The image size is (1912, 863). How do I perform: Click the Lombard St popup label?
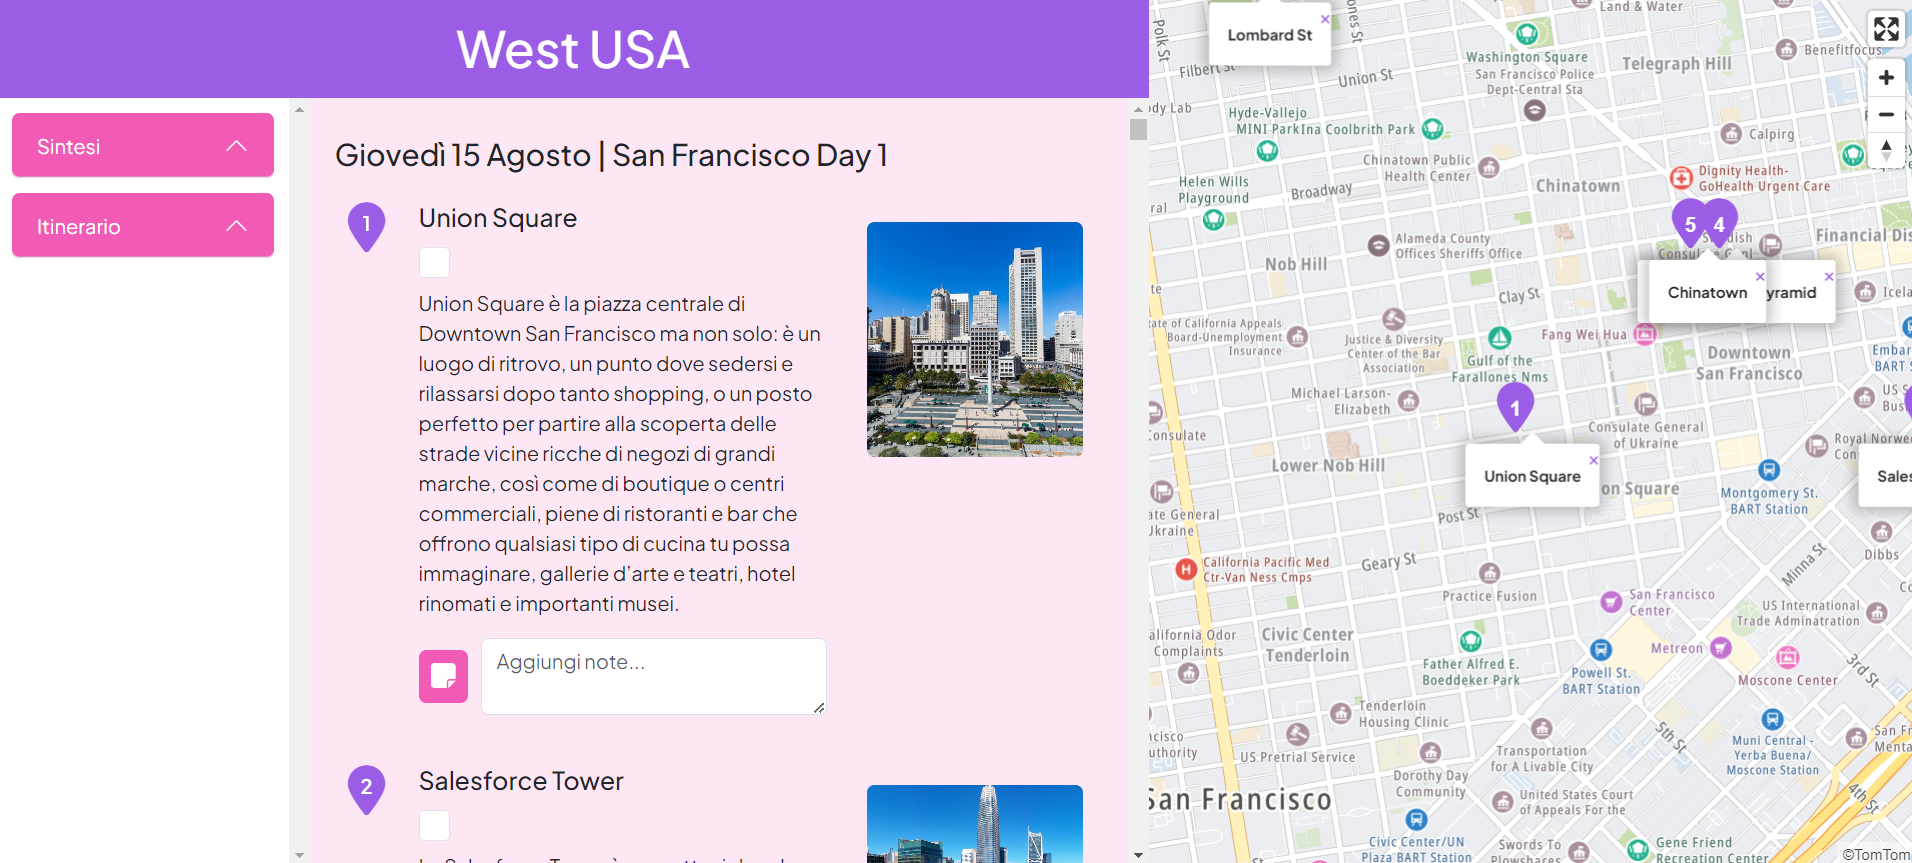click(x=1270, y=35)
